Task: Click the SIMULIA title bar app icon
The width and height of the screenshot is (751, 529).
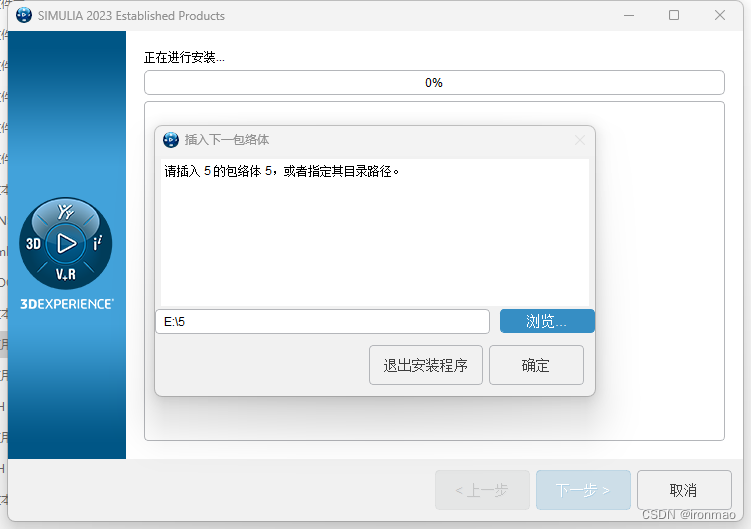Action: click(x=24, y=15)
